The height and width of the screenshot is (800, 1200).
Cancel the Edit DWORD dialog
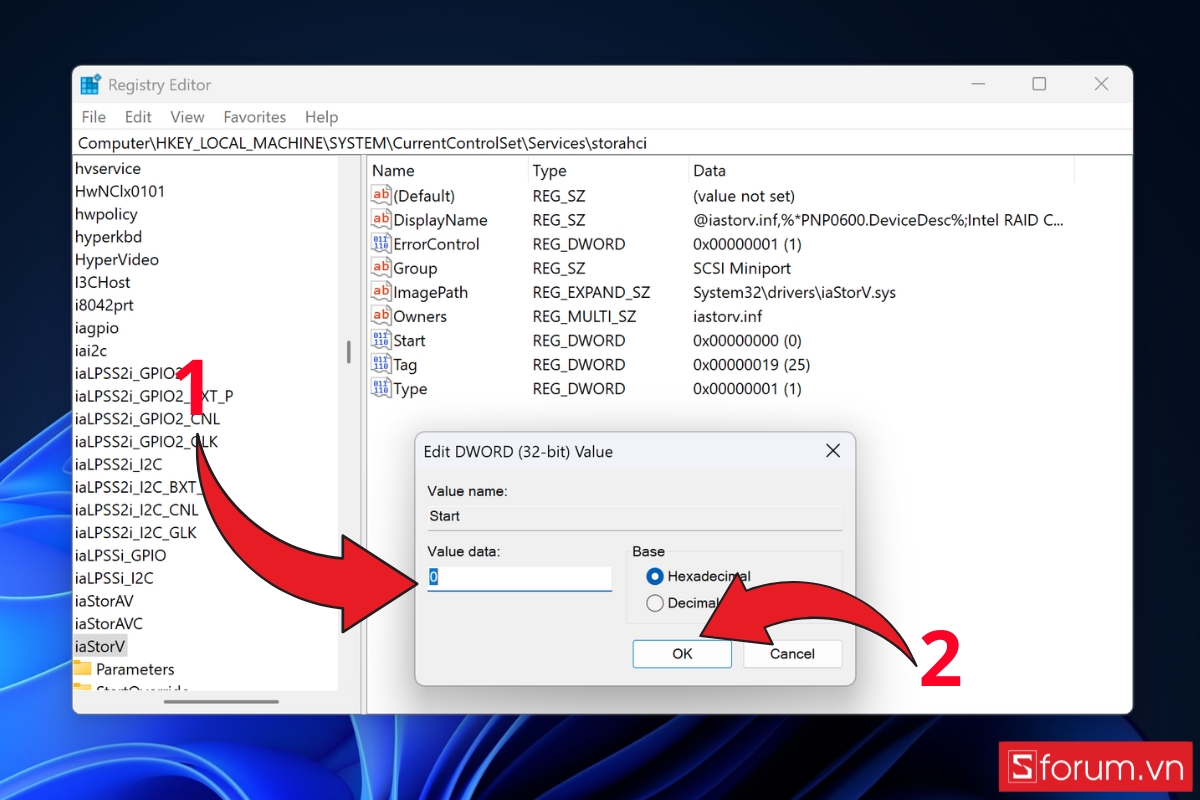(792, 654)
